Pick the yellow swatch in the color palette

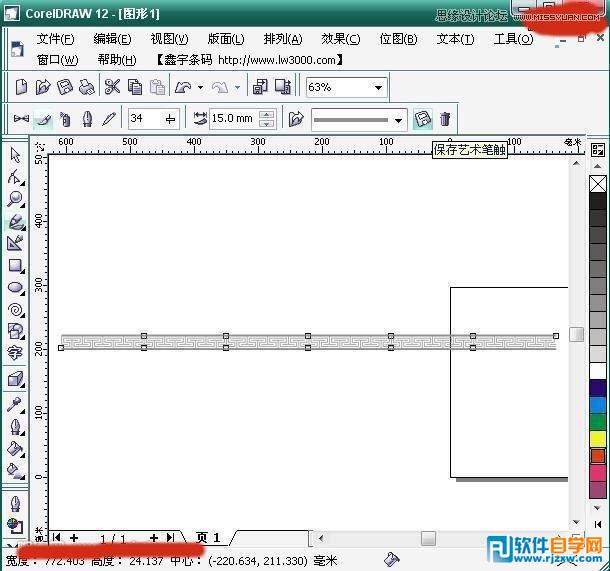click(x=598, y=438)
